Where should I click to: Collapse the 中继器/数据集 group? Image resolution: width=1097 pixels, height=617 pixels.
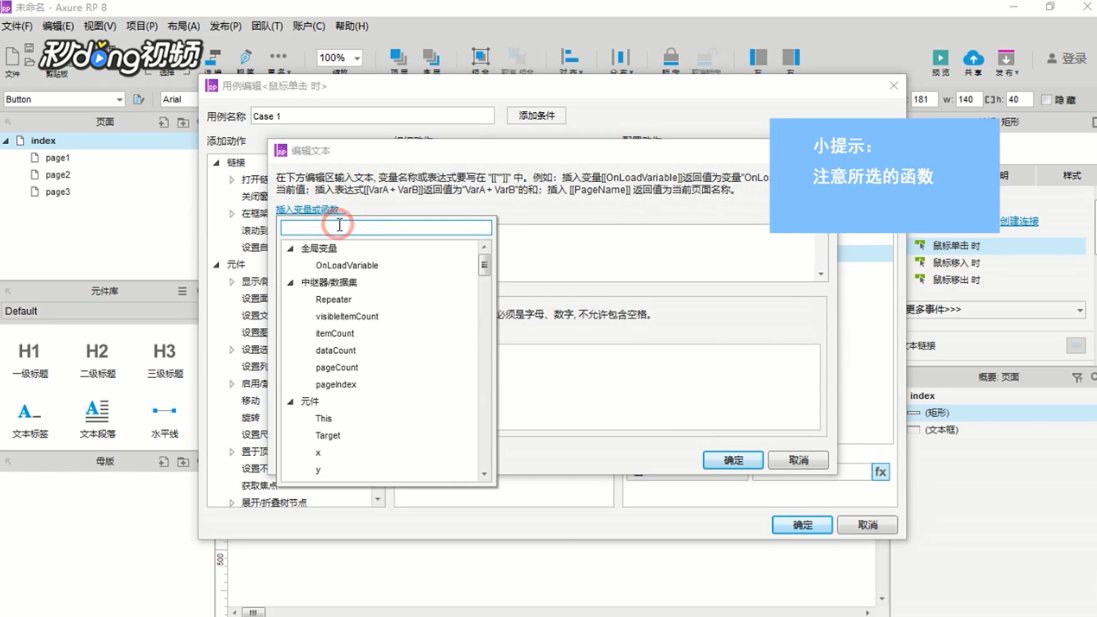coord(290,283)
